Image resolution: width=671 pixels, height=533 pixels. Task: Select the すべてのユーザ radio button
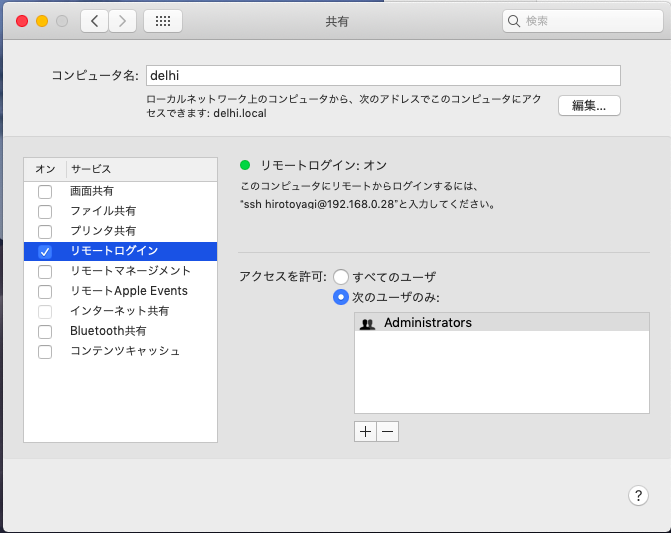[341, 277]
